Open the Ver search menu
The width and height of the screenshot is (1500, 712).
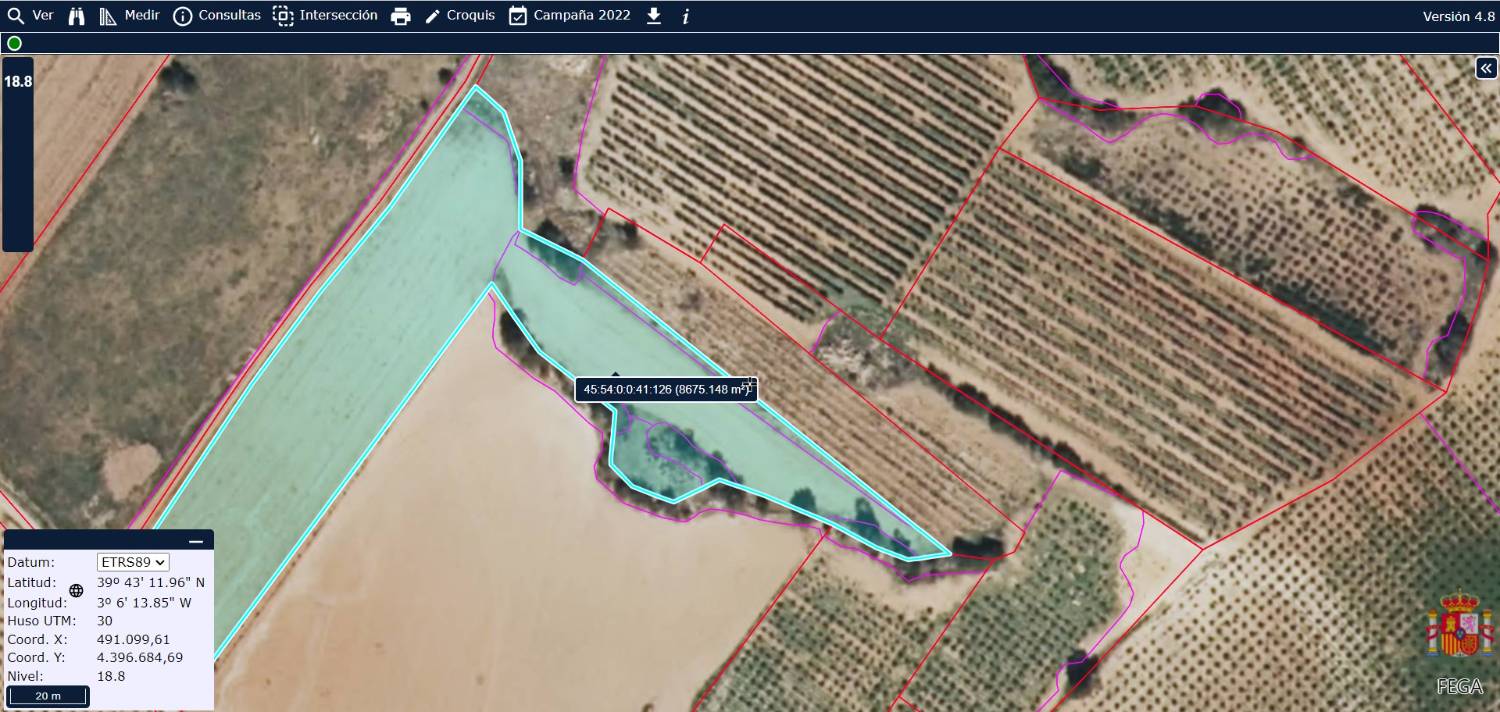click(30, 16)
